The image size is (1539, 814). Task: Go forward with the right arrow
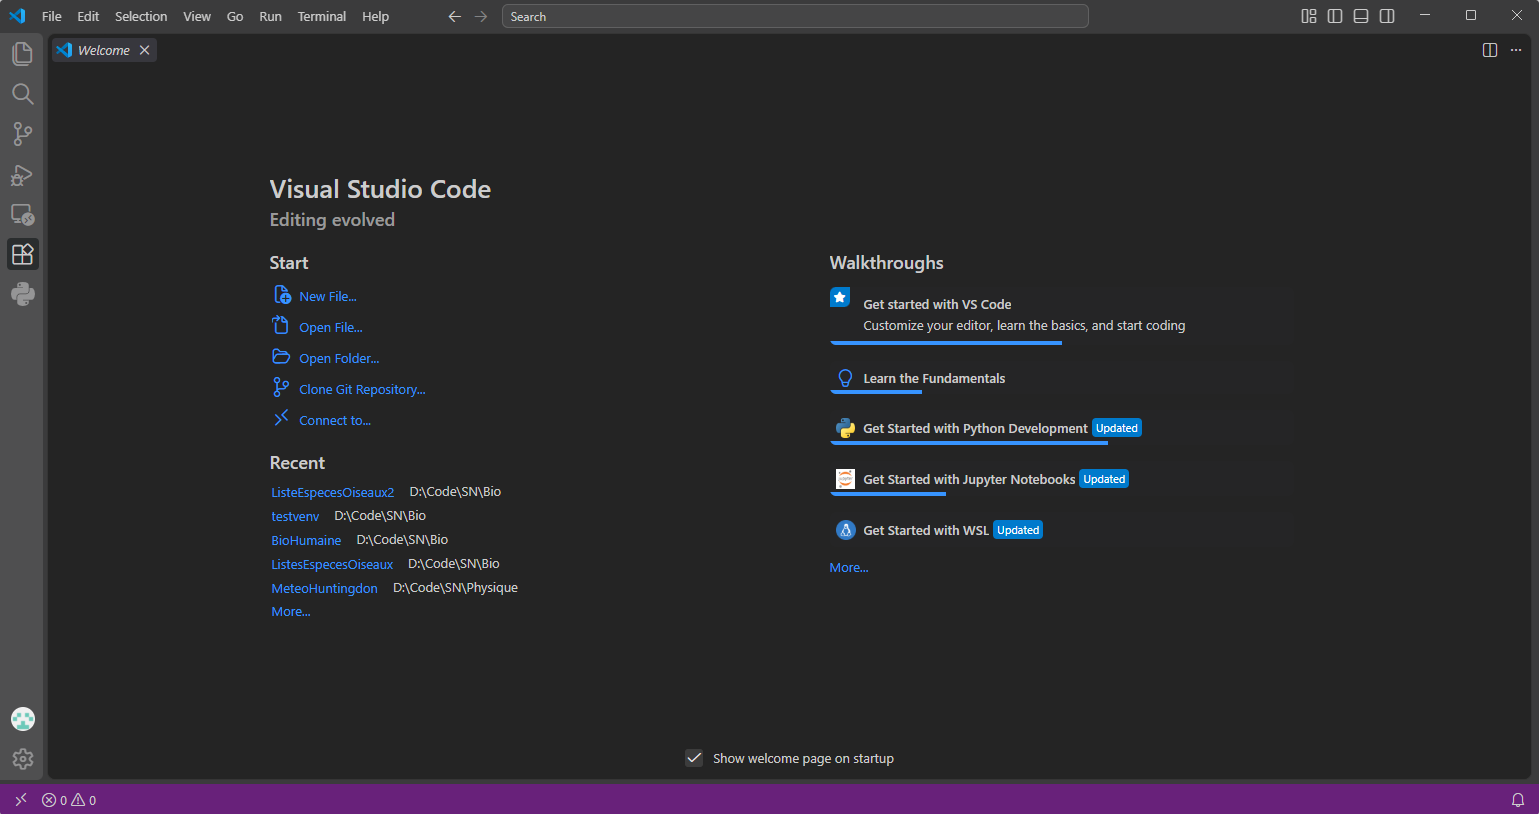(481, 16)
